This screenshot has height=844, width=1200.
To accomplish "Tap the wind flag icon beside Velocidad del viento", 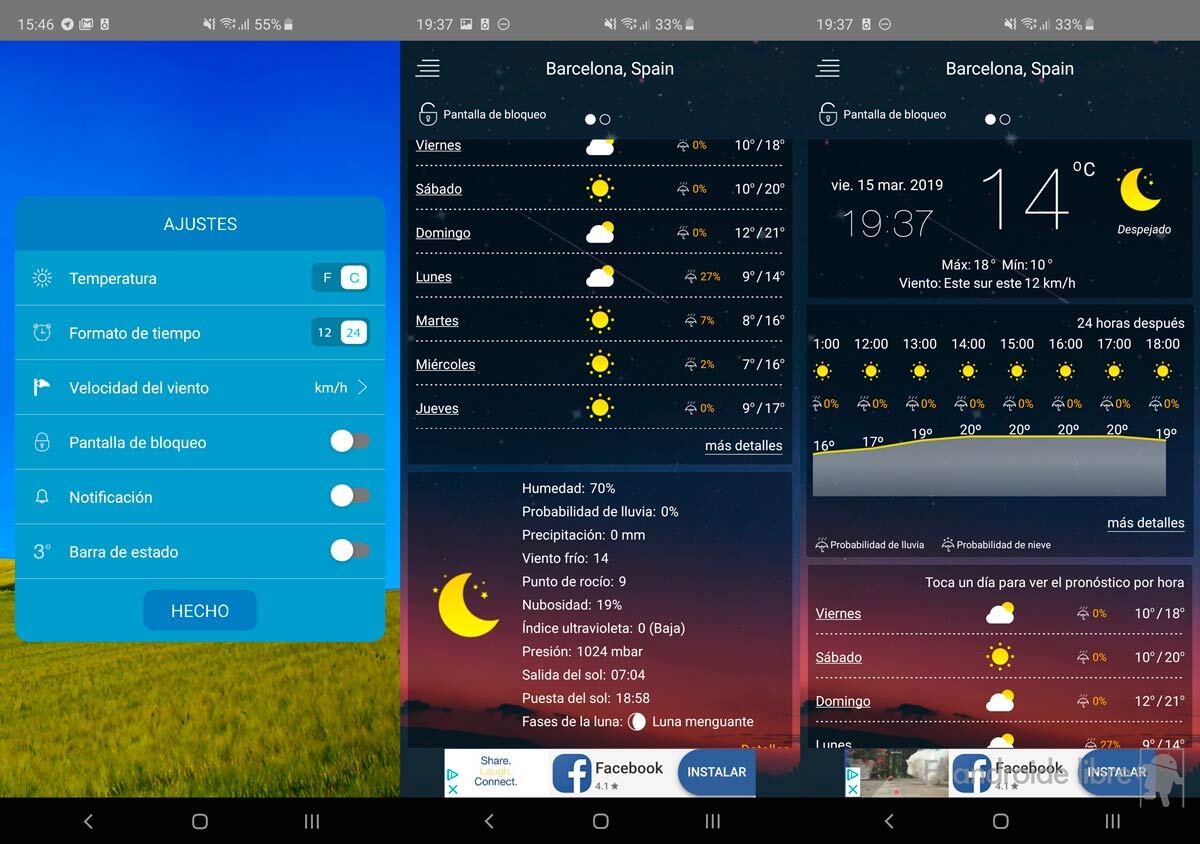I will [x=42, y=387].
